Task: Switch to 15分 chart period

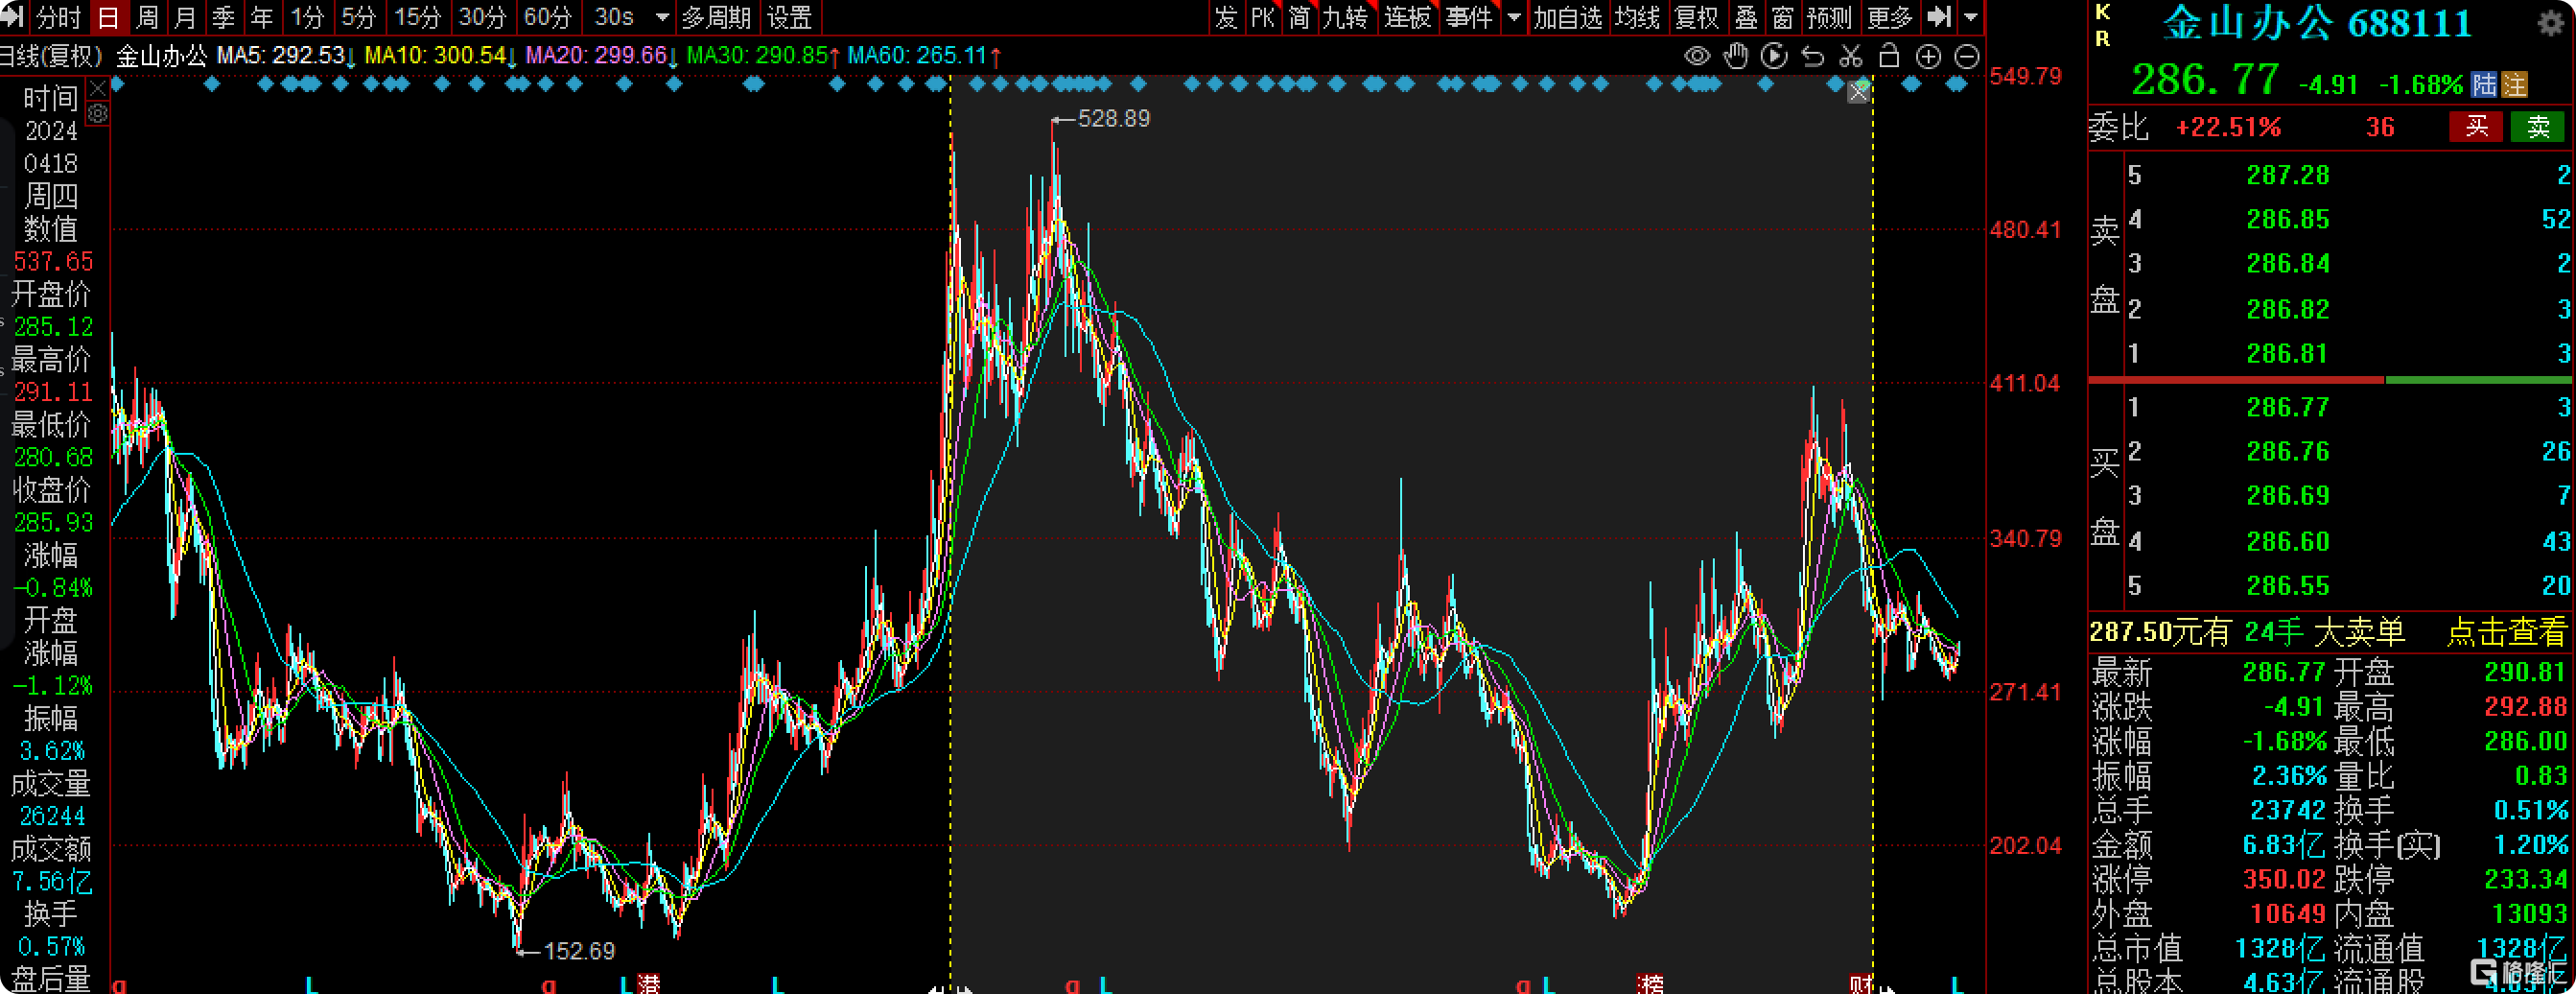Action: 417,17
